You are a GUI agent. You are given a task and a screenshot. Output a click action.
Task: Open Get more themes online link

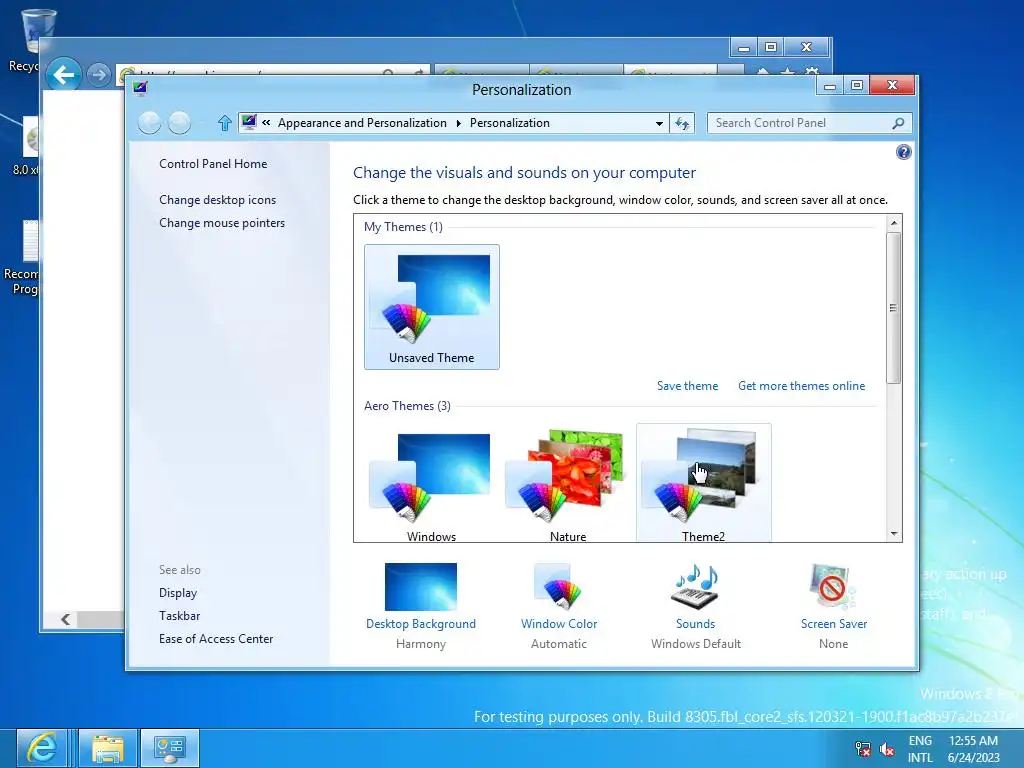[x=801, y=386]
